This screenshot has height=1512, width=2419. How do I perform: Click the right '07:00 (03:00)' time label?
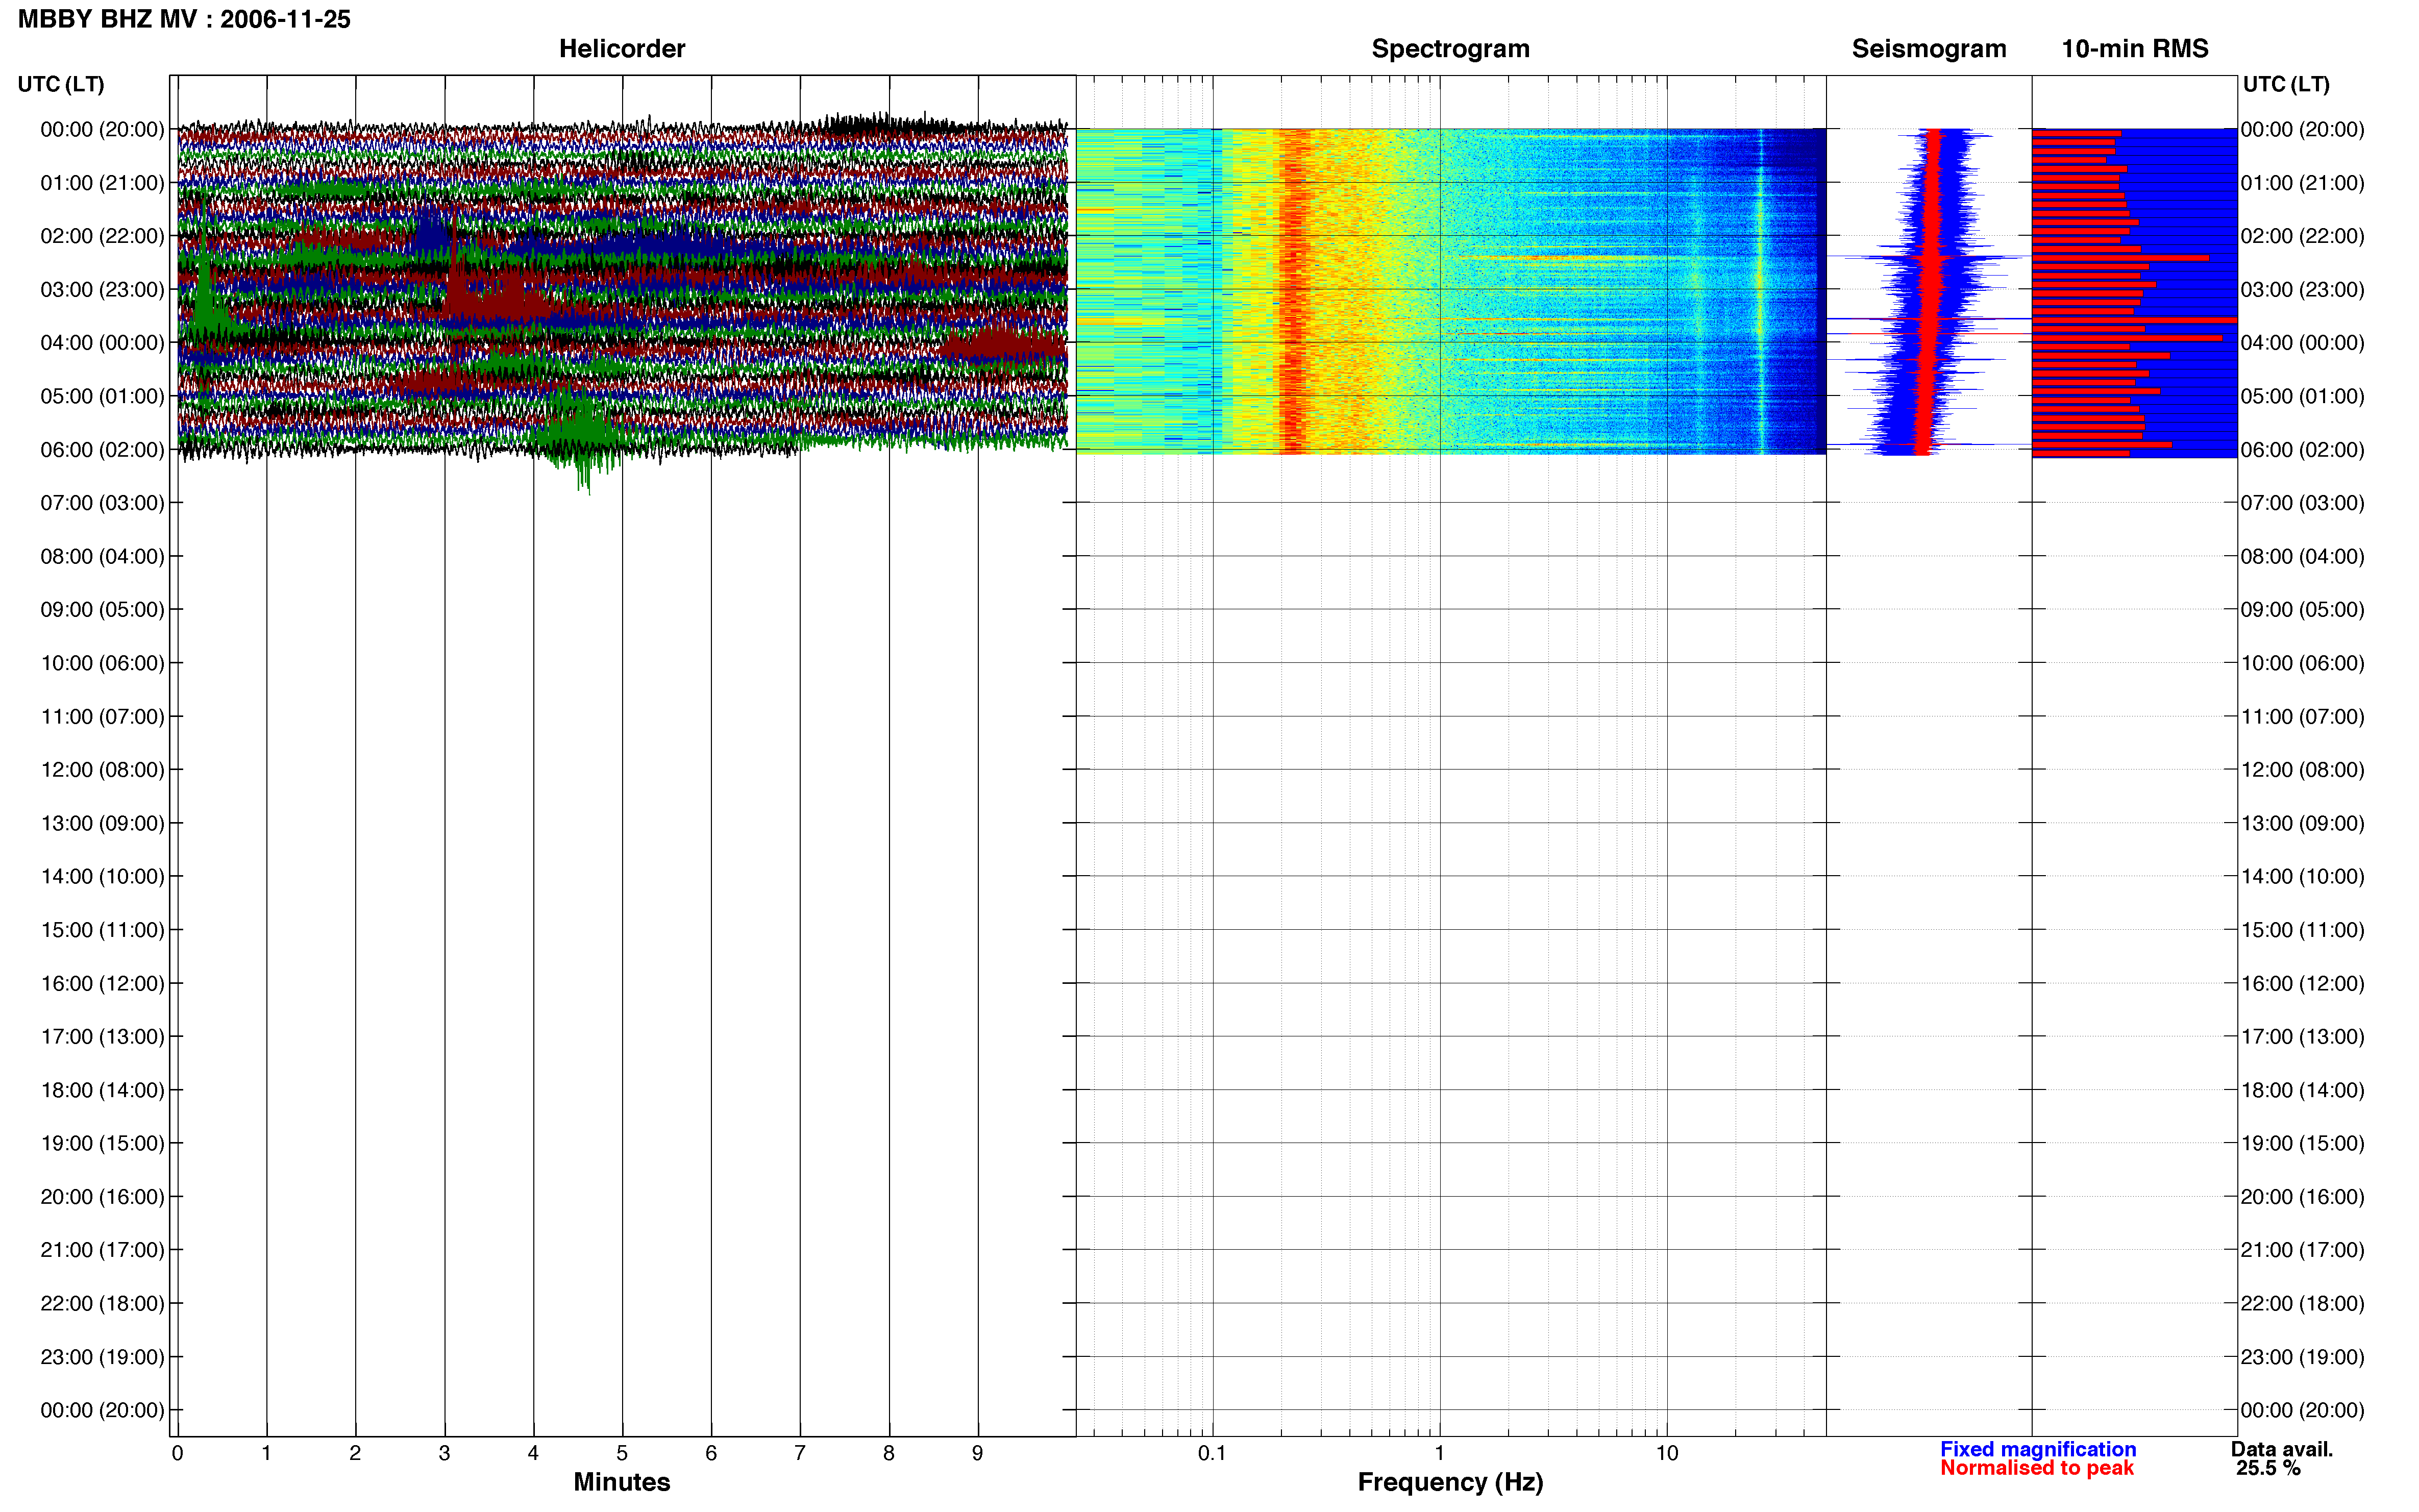click(x=2302, y=503)
